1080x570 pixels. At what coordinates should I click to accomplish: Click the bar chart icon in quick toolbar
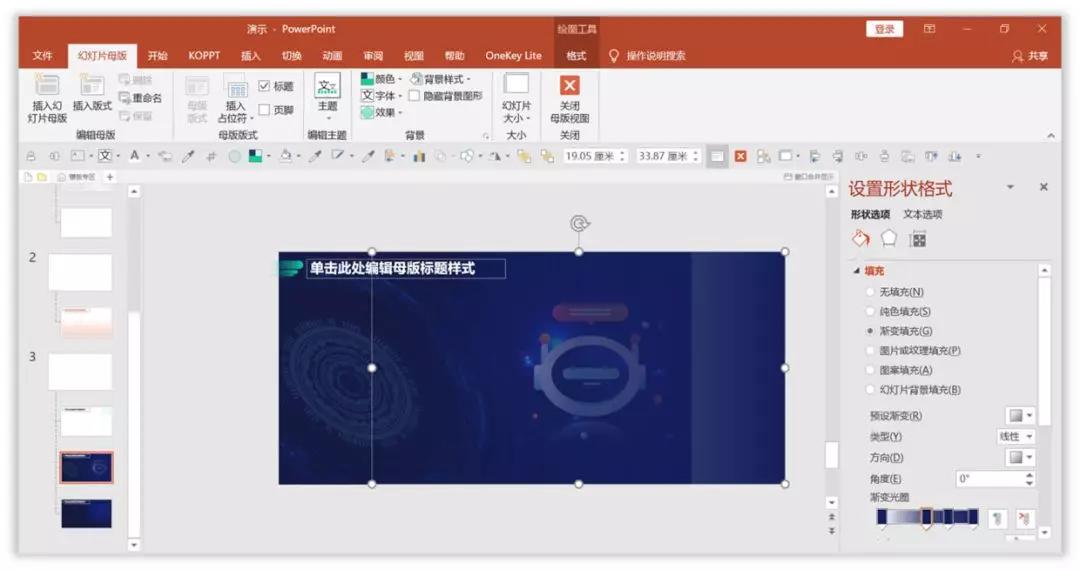[419, 156]
